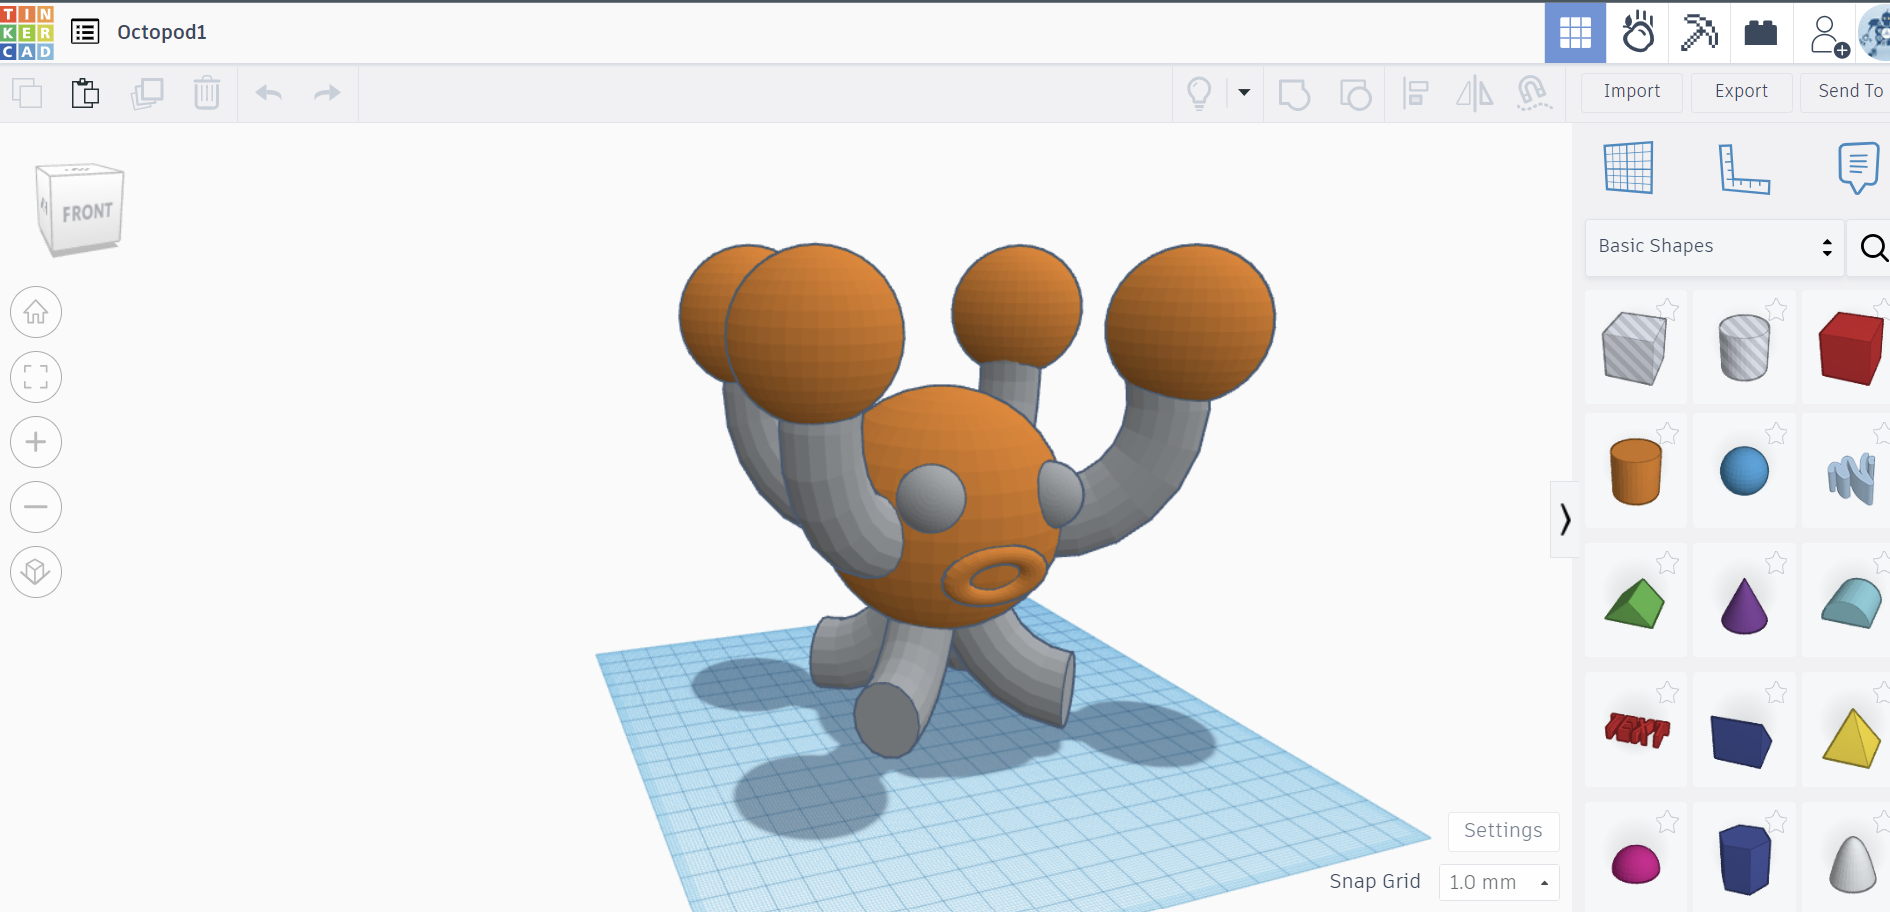The width and height of the screenshot is (1890, 912).
Task: Zoom in with the plus button
Action: click(x=36, y=442)
